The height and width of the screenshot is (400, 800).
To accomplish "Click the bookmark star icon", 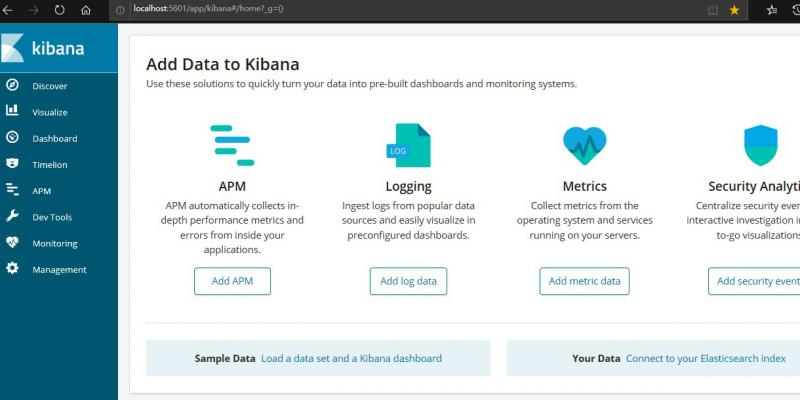I will tap(734, 9).
